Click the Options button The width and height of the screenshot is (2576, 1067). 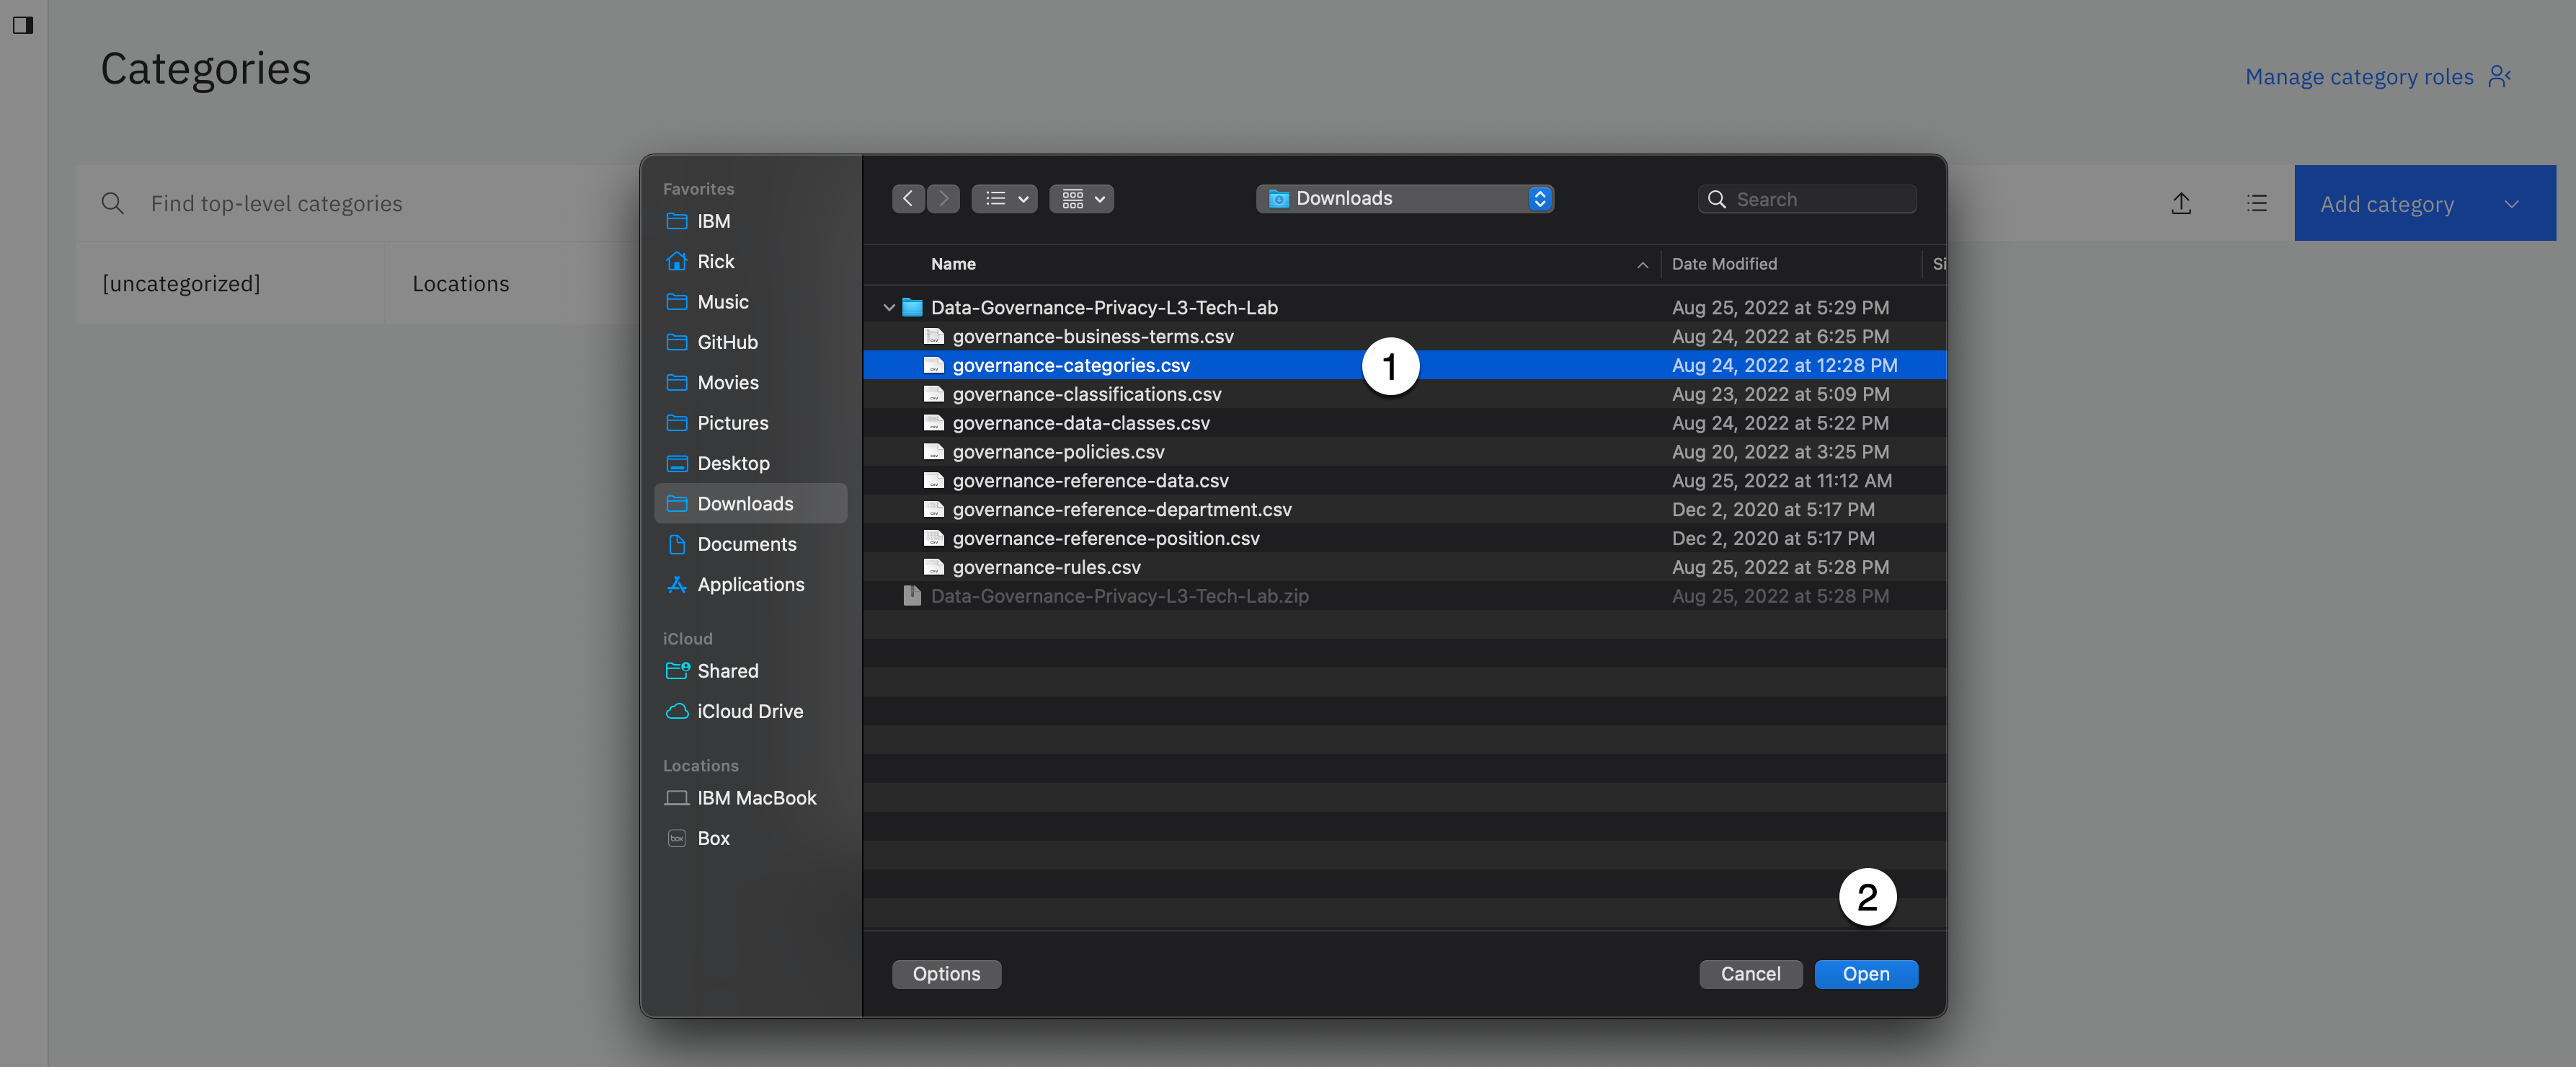(946, 974)
